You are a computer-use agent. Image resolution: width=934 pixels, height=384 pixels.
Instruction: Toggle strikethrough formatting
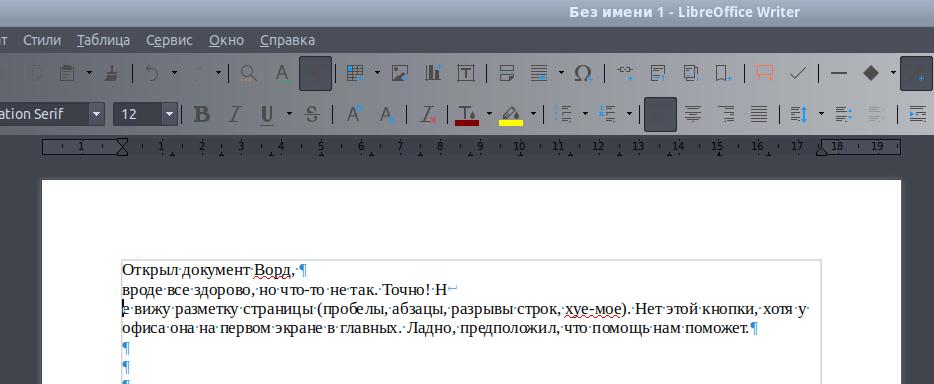(312, 114)
